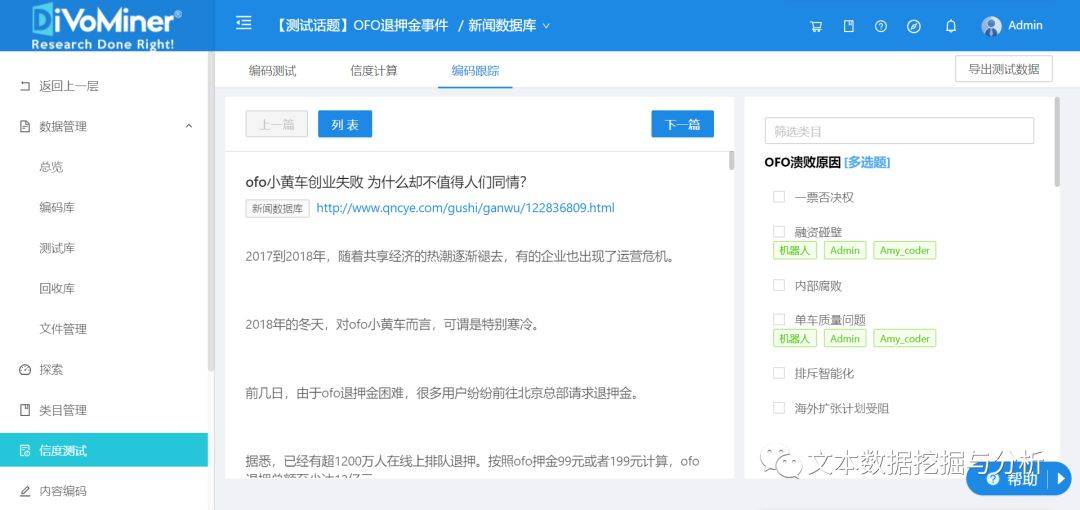1080x510 pixels.
Task: Click the 筛选类目 filter input field
Action: [x=900, y=131]
